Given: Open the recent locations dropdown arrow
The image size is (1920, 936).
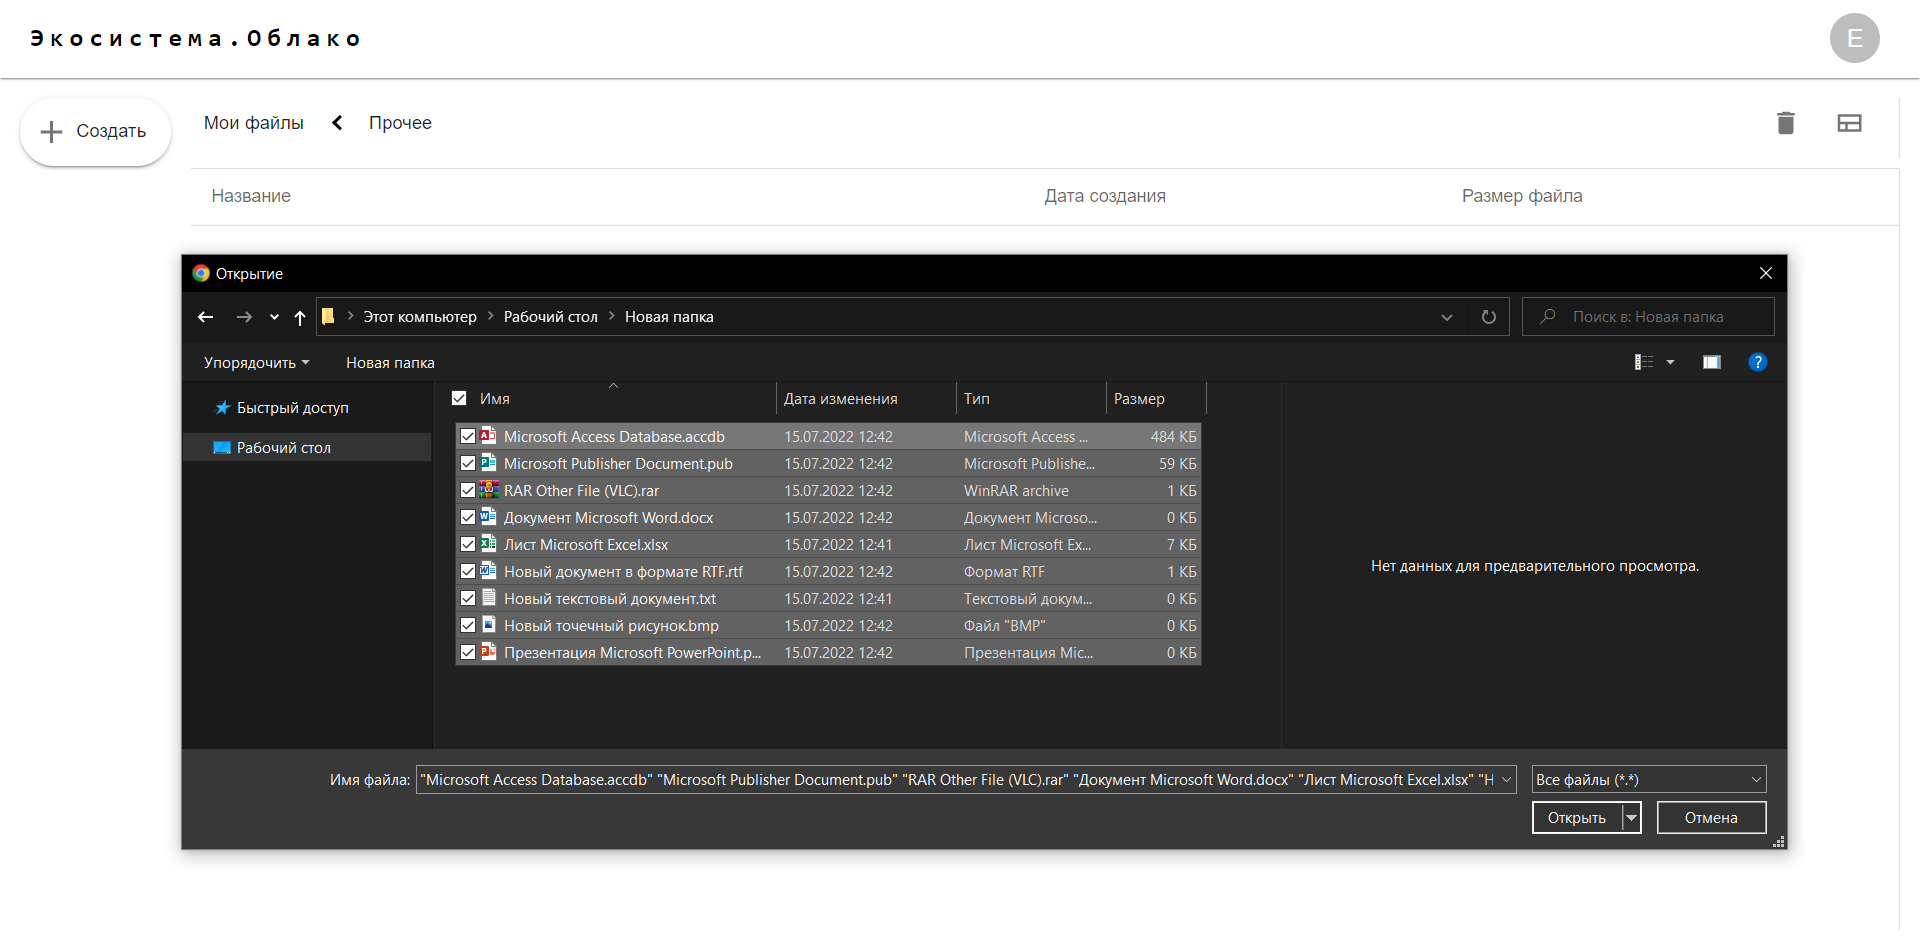Looking at the screenshot, I should (x=274, y=317).
